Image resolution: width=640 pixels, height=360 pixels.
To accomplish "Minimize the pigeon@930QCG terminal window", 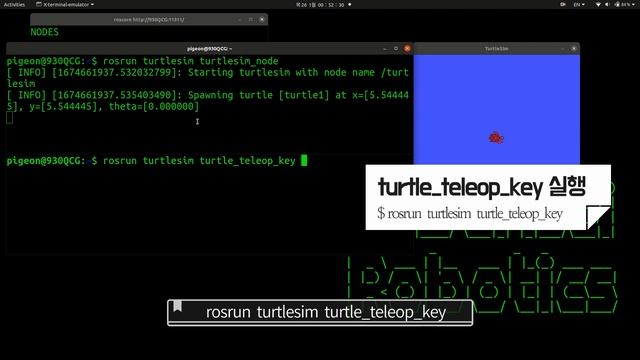I will [385, 48].
